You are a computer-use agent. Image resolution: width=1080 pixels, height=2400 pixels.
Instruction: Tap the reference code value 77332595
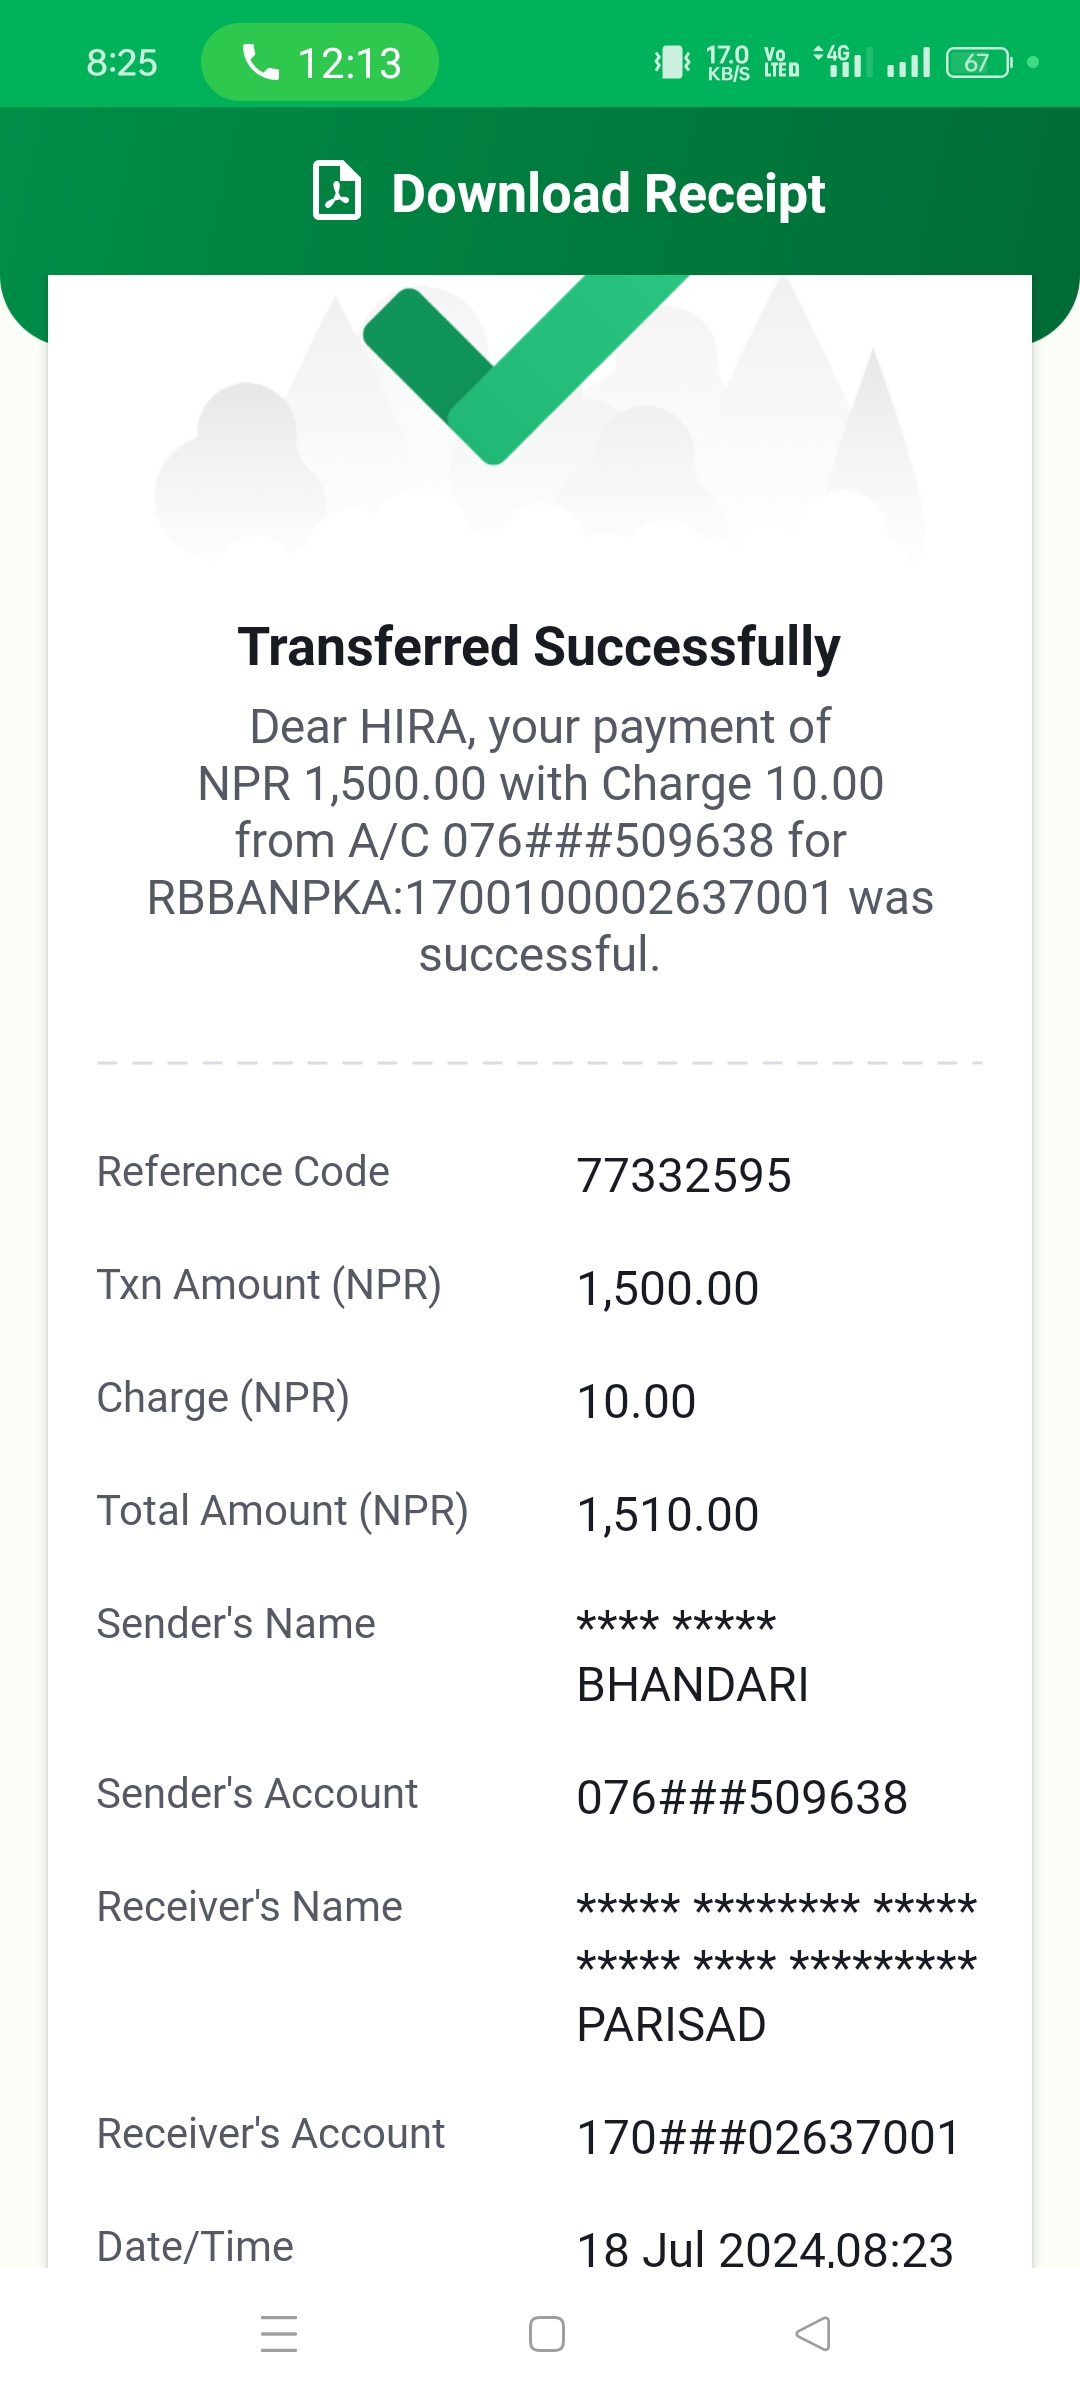(x=684, y=1175)
